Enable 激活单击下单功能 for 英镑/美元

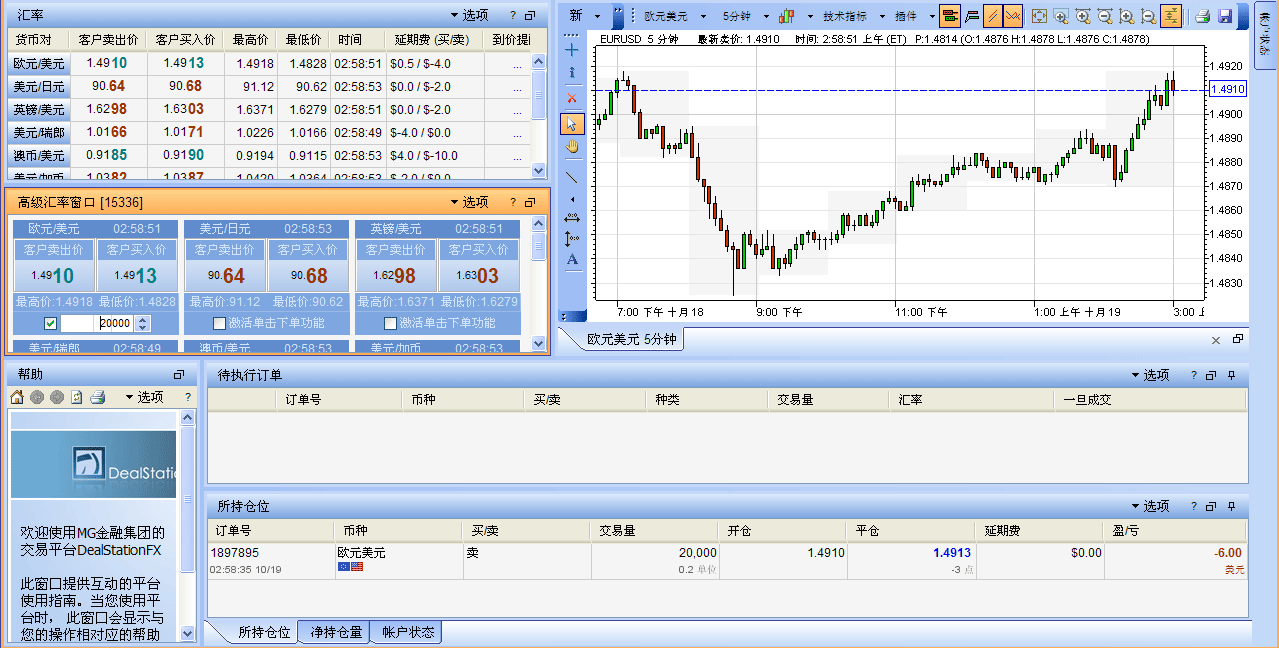[391, 323]
